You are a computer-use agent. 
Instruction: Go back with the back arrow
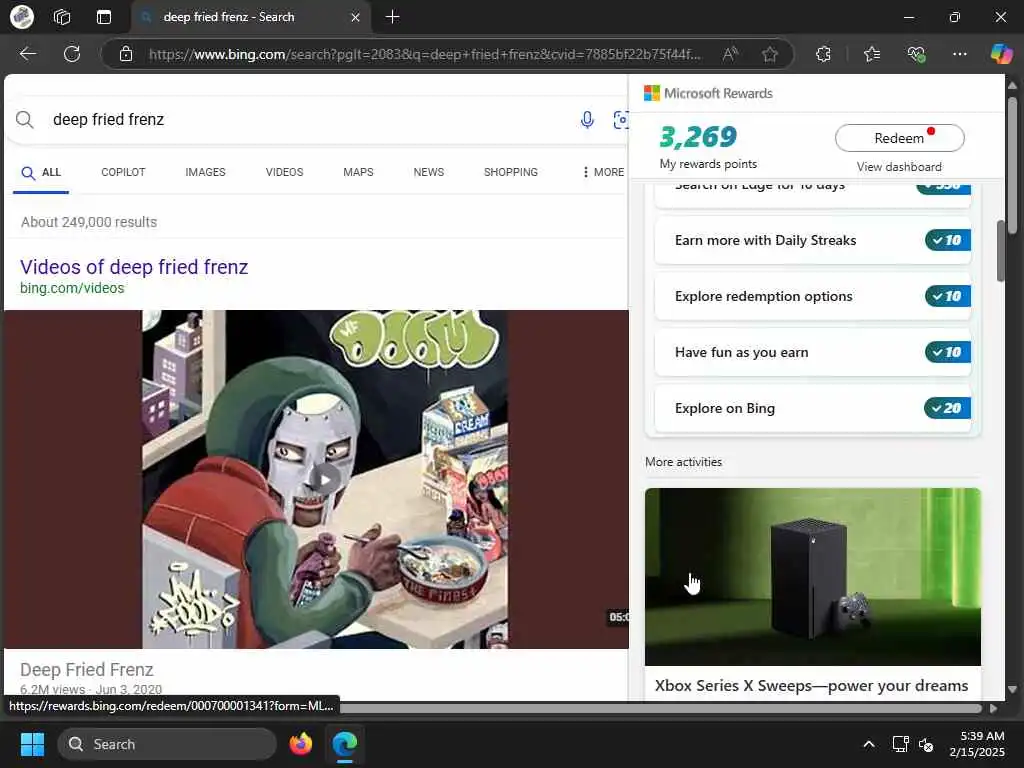pos(27,54)
